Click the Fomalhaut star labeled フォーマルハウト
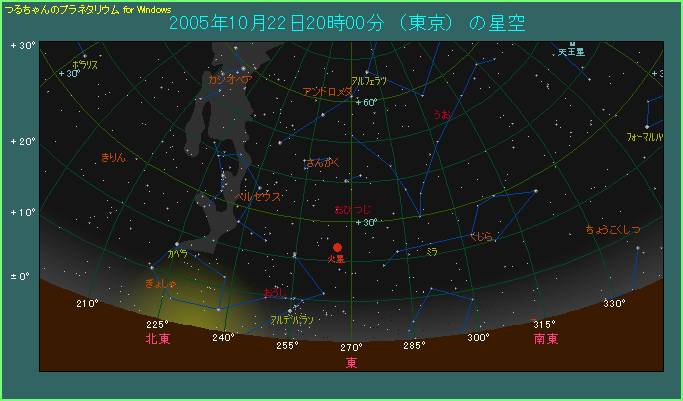Screen dimensions: 683x401 648,124
